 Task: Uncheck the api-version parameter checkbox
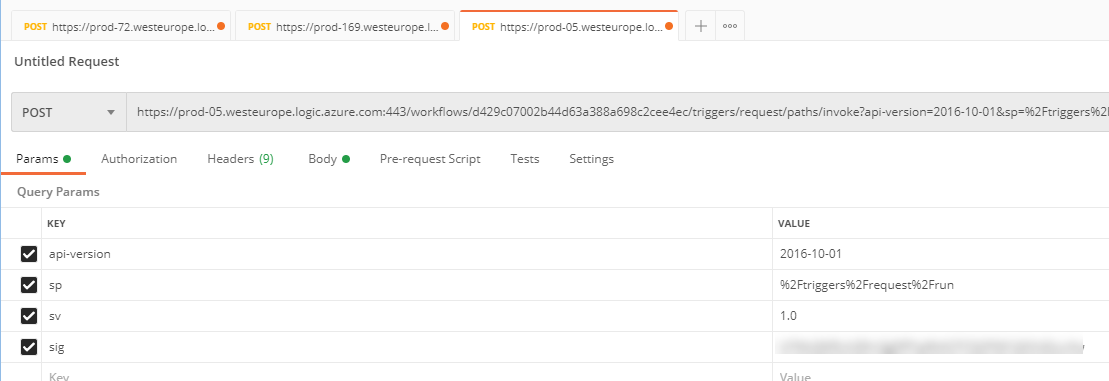pyautogui.click(x=28, y=254)
